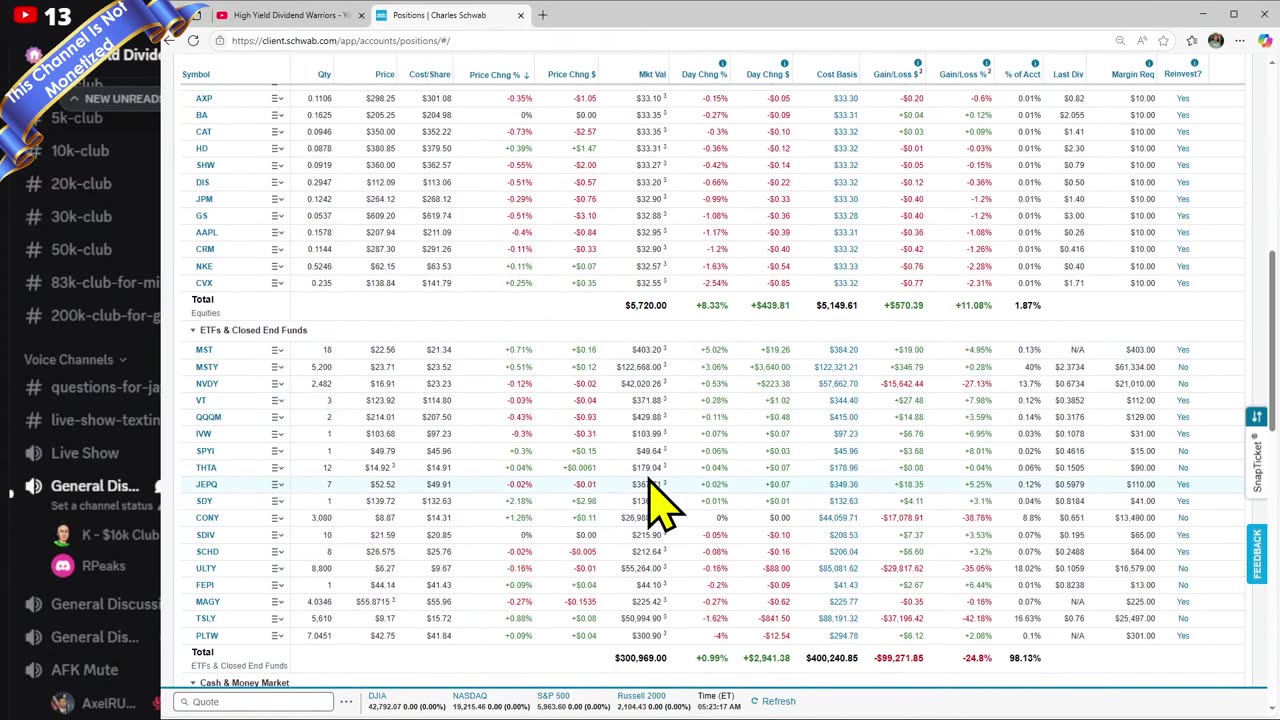The image size is (1280, 720).
Task: Click the Refresh link in the quote bar
Action: pos(773,702)
